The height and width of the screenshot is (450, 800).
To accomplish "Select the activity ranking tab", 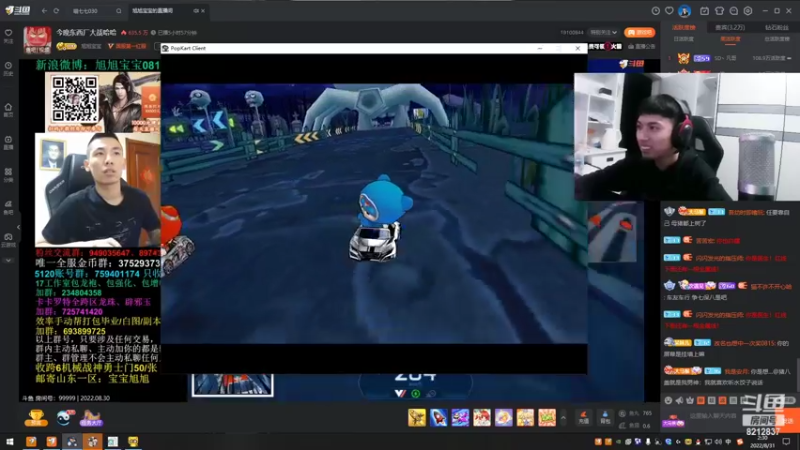I will point(684,28).
